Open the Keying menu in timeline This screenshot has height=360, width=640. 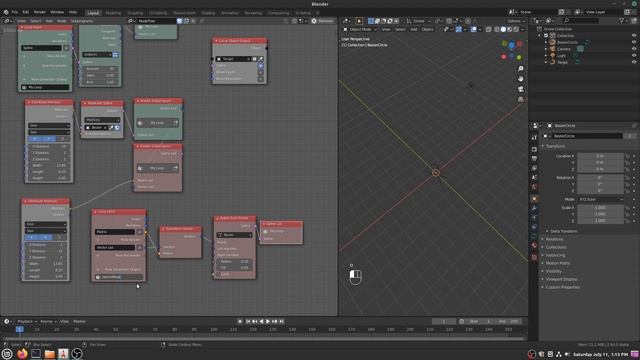(48, 322)
